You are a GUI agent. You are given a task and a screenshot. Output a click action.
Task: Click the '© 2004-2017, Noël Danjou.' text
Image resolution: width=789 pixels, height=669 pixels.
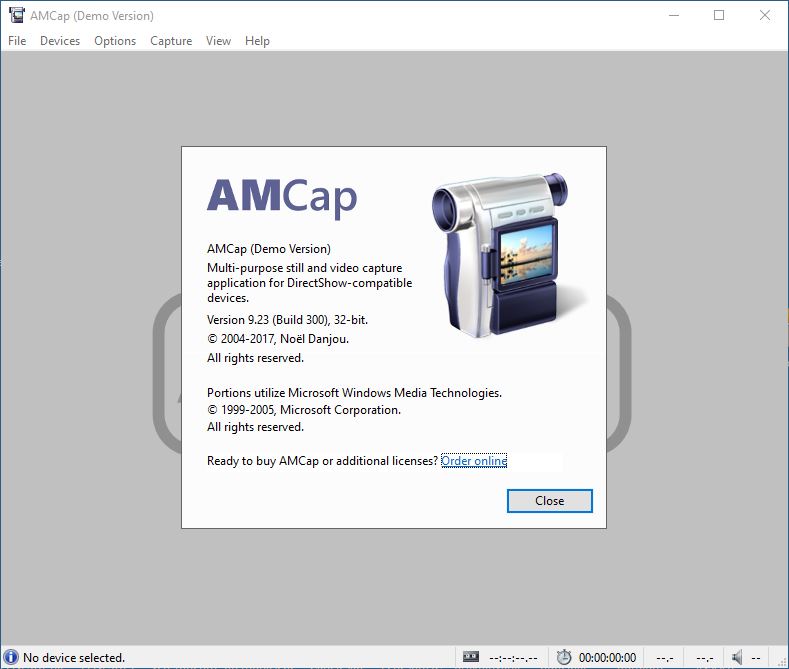click(278, 339)
